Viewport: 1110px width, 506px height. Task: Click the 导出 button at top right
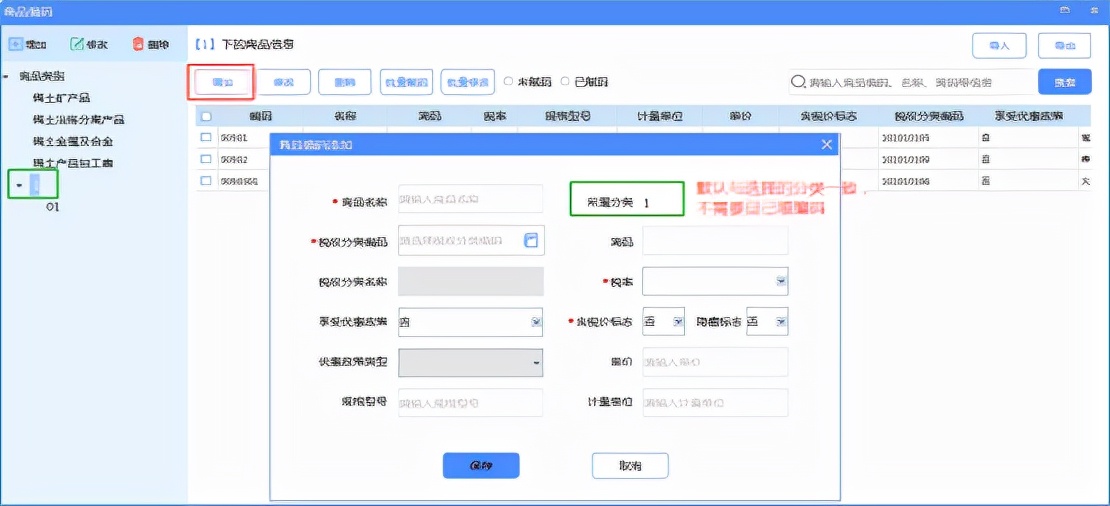(1064, 45)
